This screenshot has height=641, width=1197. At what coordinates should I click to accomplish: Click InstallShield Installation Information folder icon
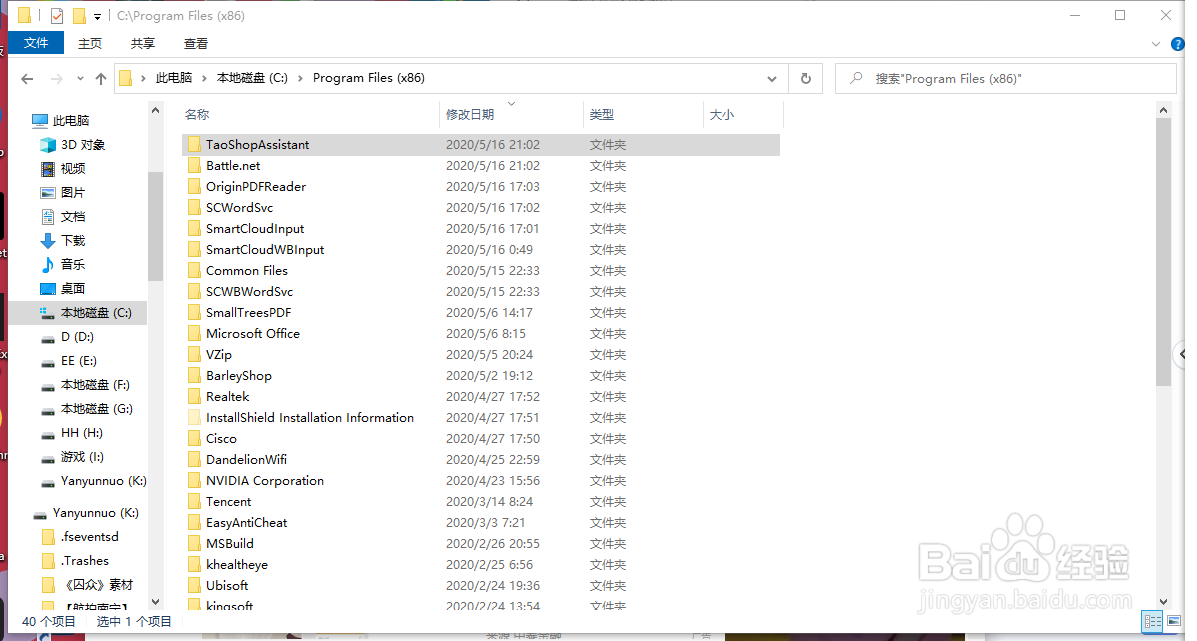click(194, 417)
